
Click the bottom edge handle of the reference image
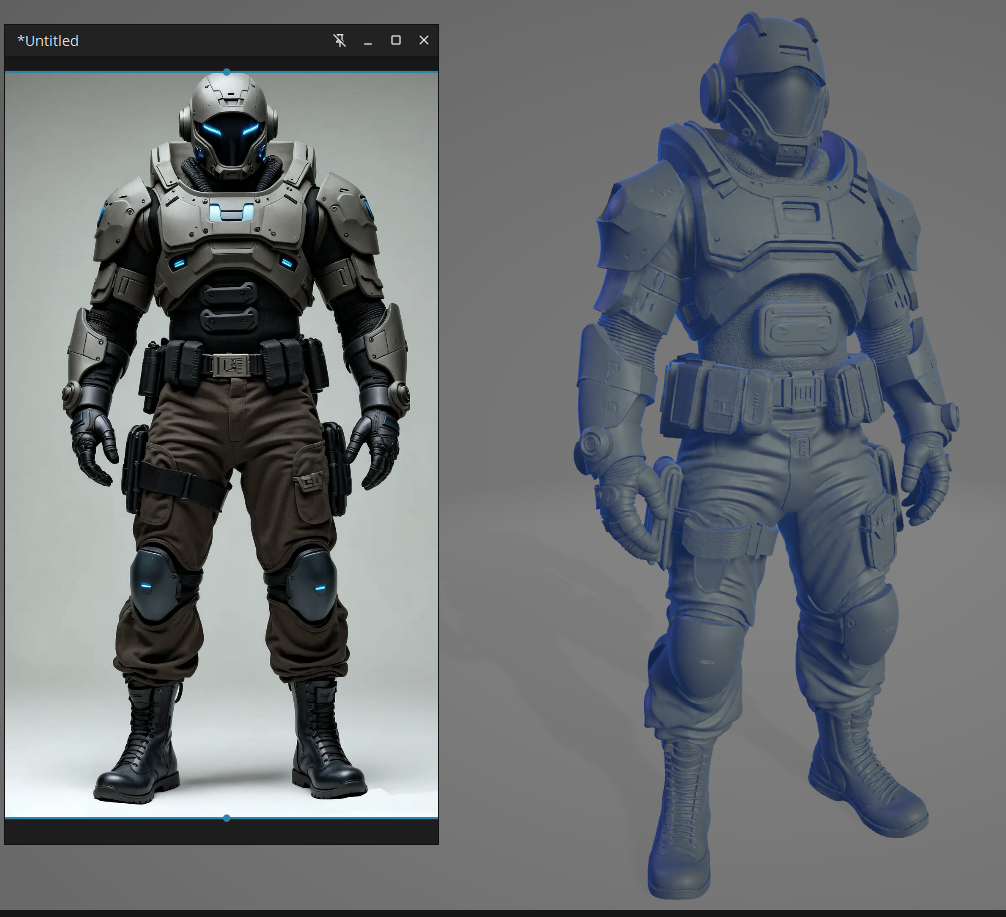pos(226,818)
